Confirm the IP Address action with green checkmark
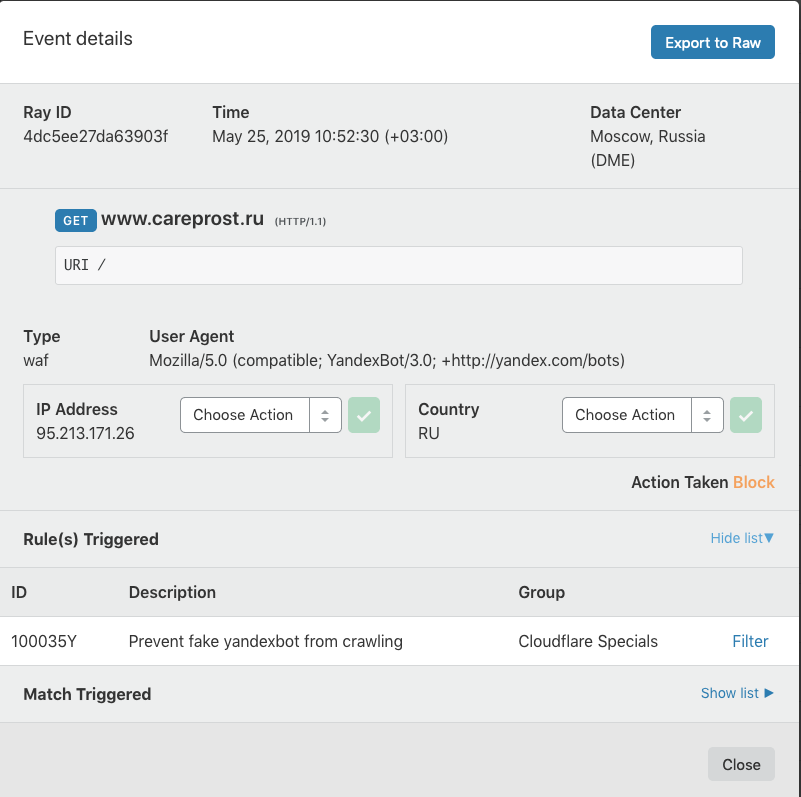This screenshot has width=801, height=797. (364, 415)
